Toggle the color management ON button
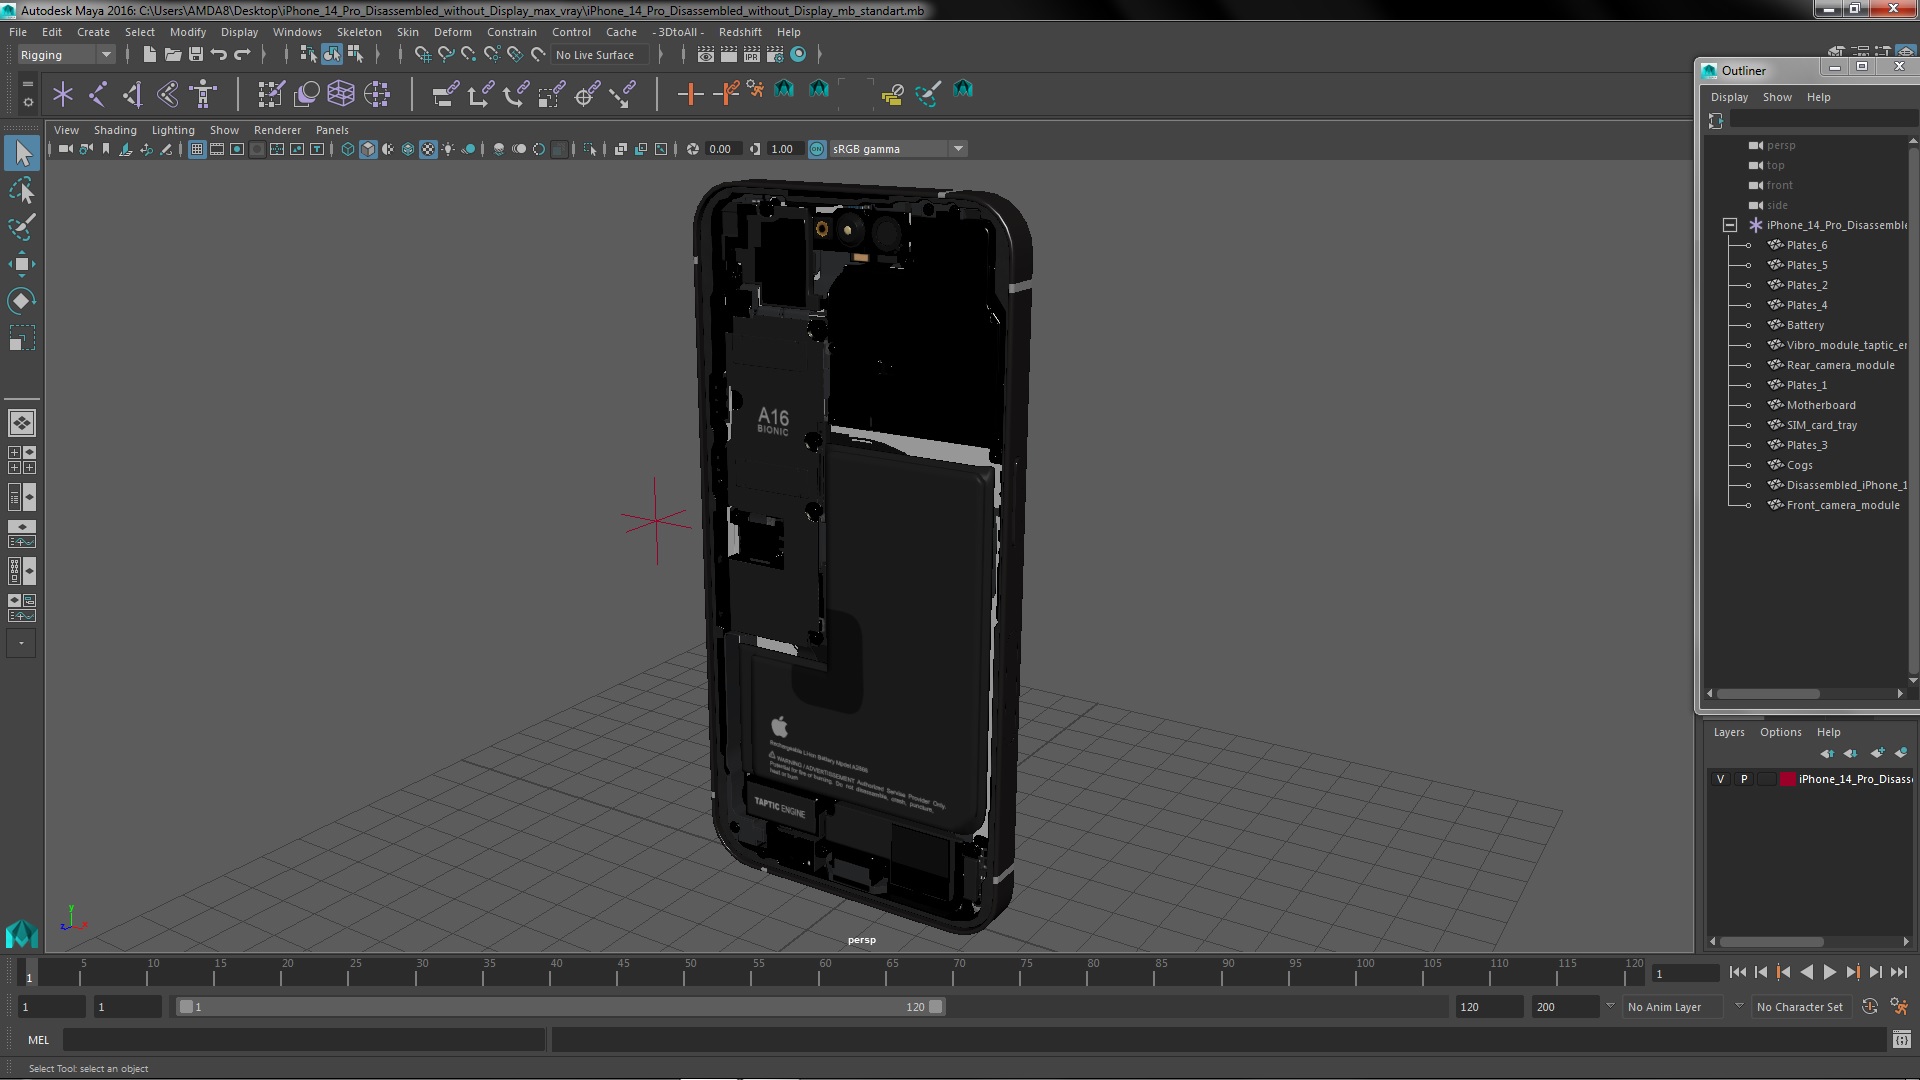 click(817, 149)
